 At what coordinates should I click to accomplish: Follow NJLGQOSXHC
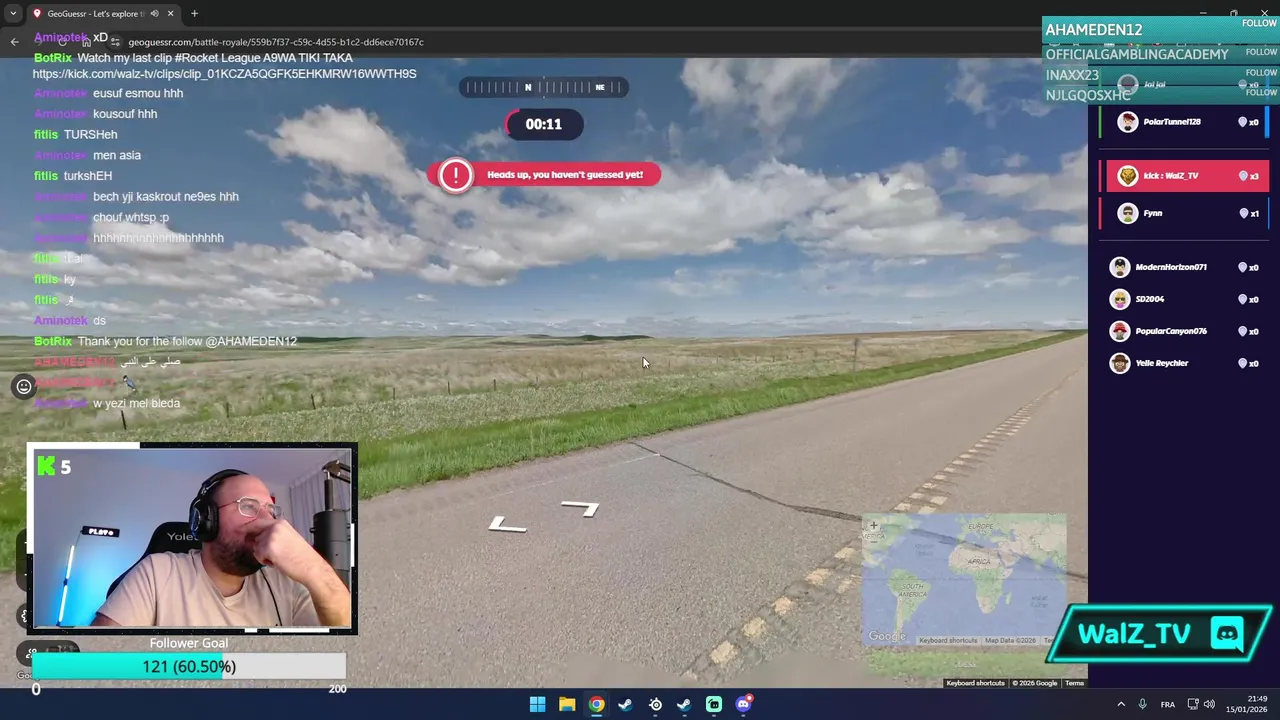tap(1261, 93)
